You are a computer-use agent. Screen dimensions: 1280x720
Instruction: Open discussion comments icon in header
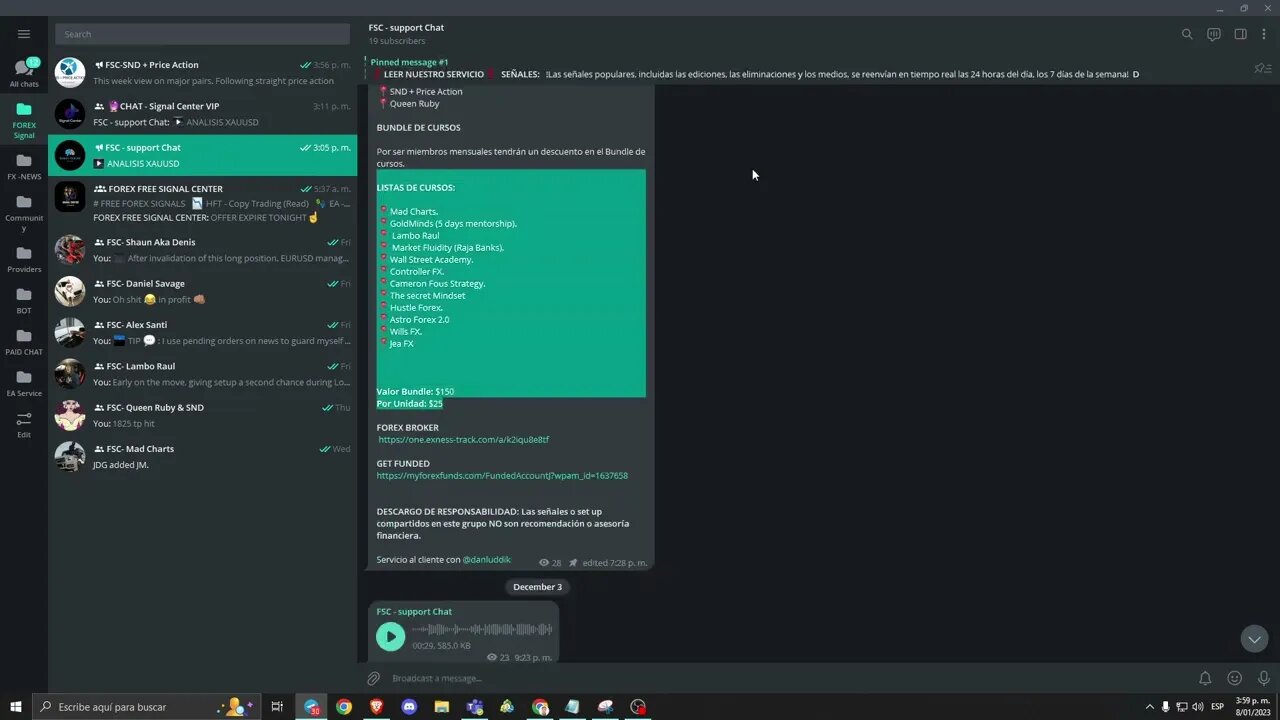point(1214,34)
